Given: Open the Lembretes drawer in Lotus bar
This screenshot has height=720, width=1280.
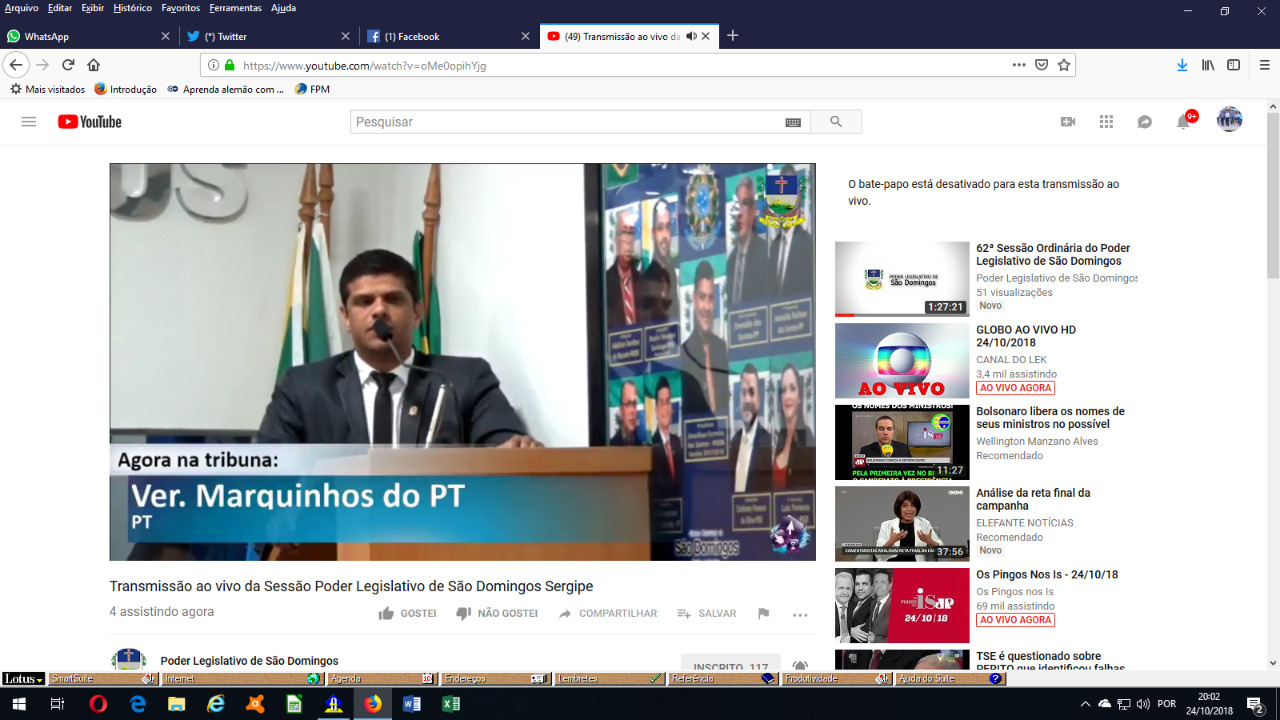Looking at the screenshot, I should click(609, 679).
